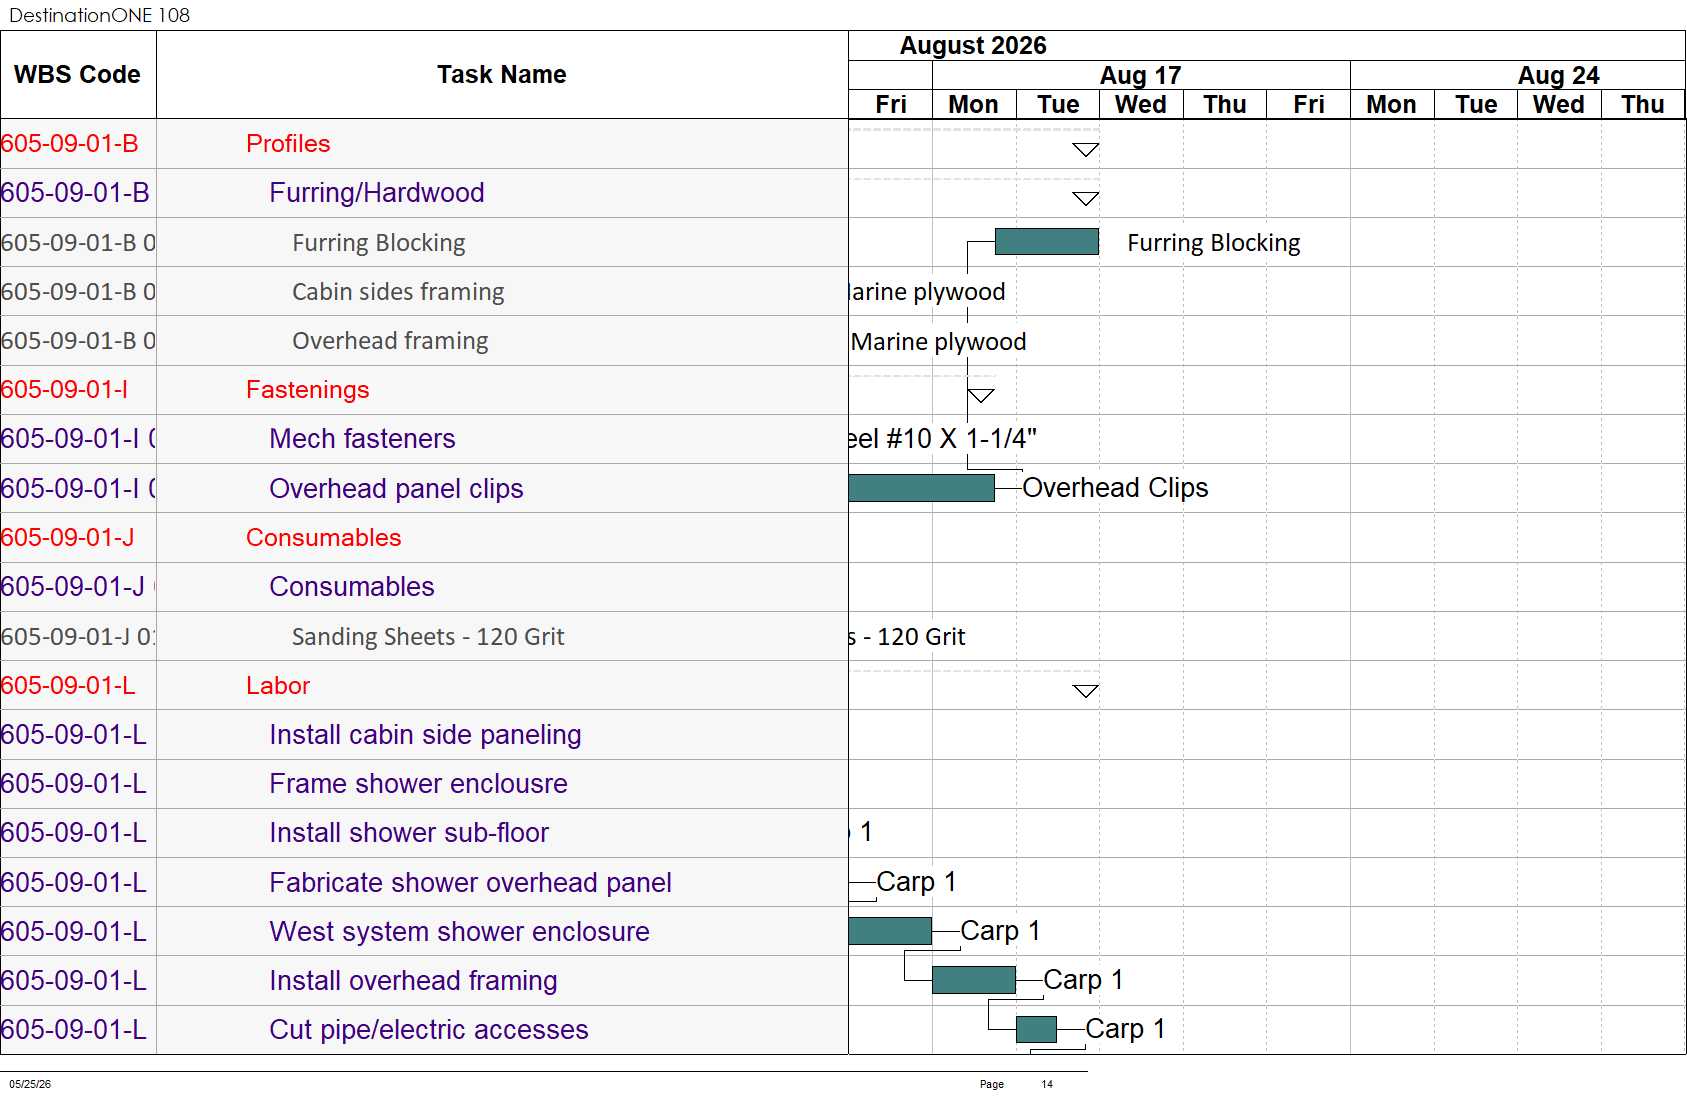Screen dimensions: 1687x1097
Task: Click the Labor row summary end marker
Action: [x=1086, y=691]
